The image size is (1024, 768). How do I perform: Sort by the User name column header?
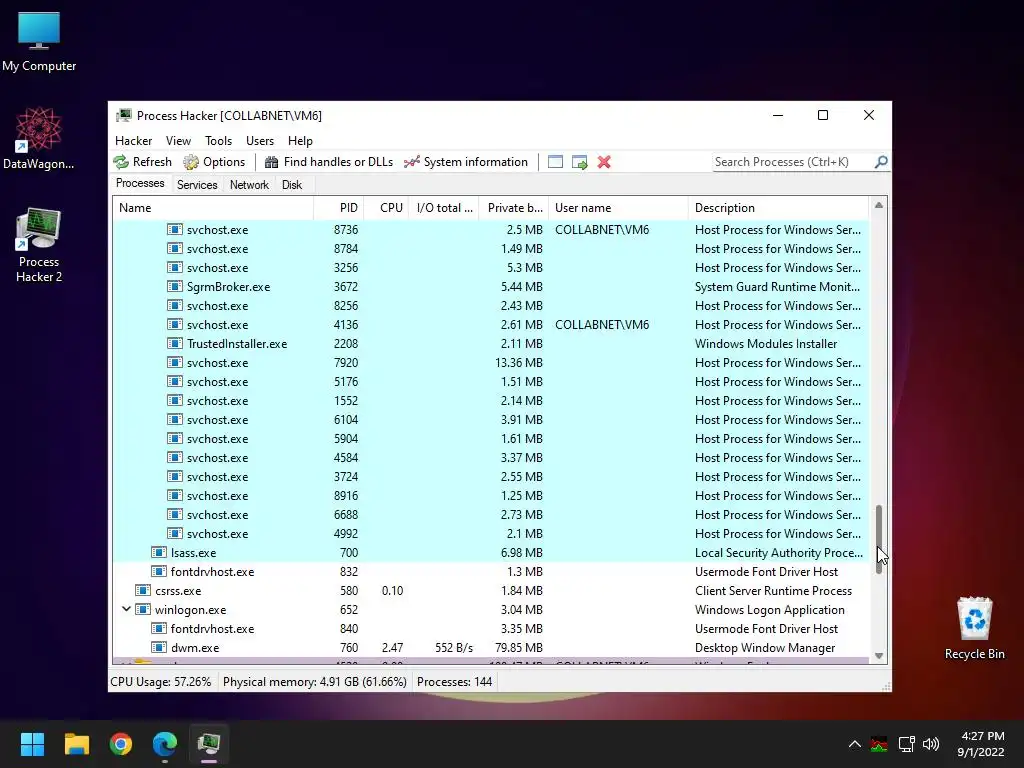tap(618, 208)
